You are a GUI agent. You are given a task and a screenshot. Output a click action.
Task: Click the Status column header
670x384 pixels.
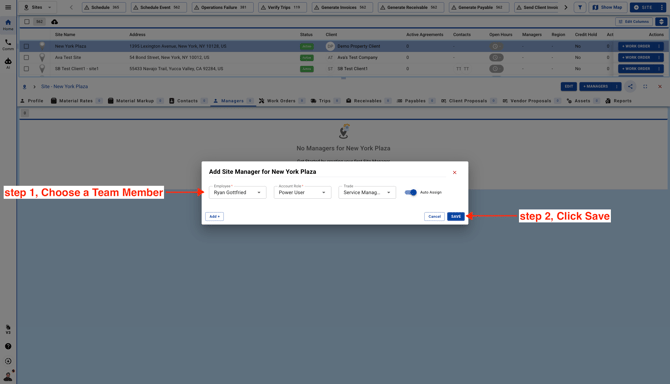(x=306, y=35)
